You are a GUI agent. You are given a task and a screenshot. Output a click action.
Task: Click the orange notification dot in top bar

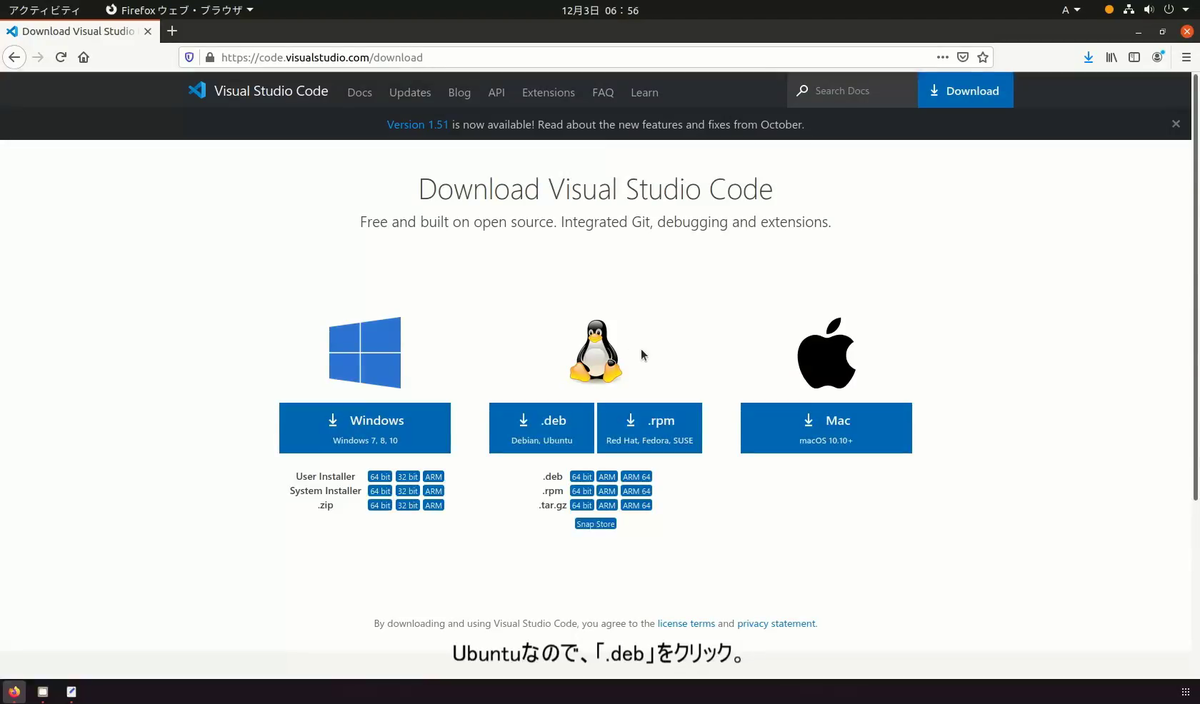(1109, 10)
